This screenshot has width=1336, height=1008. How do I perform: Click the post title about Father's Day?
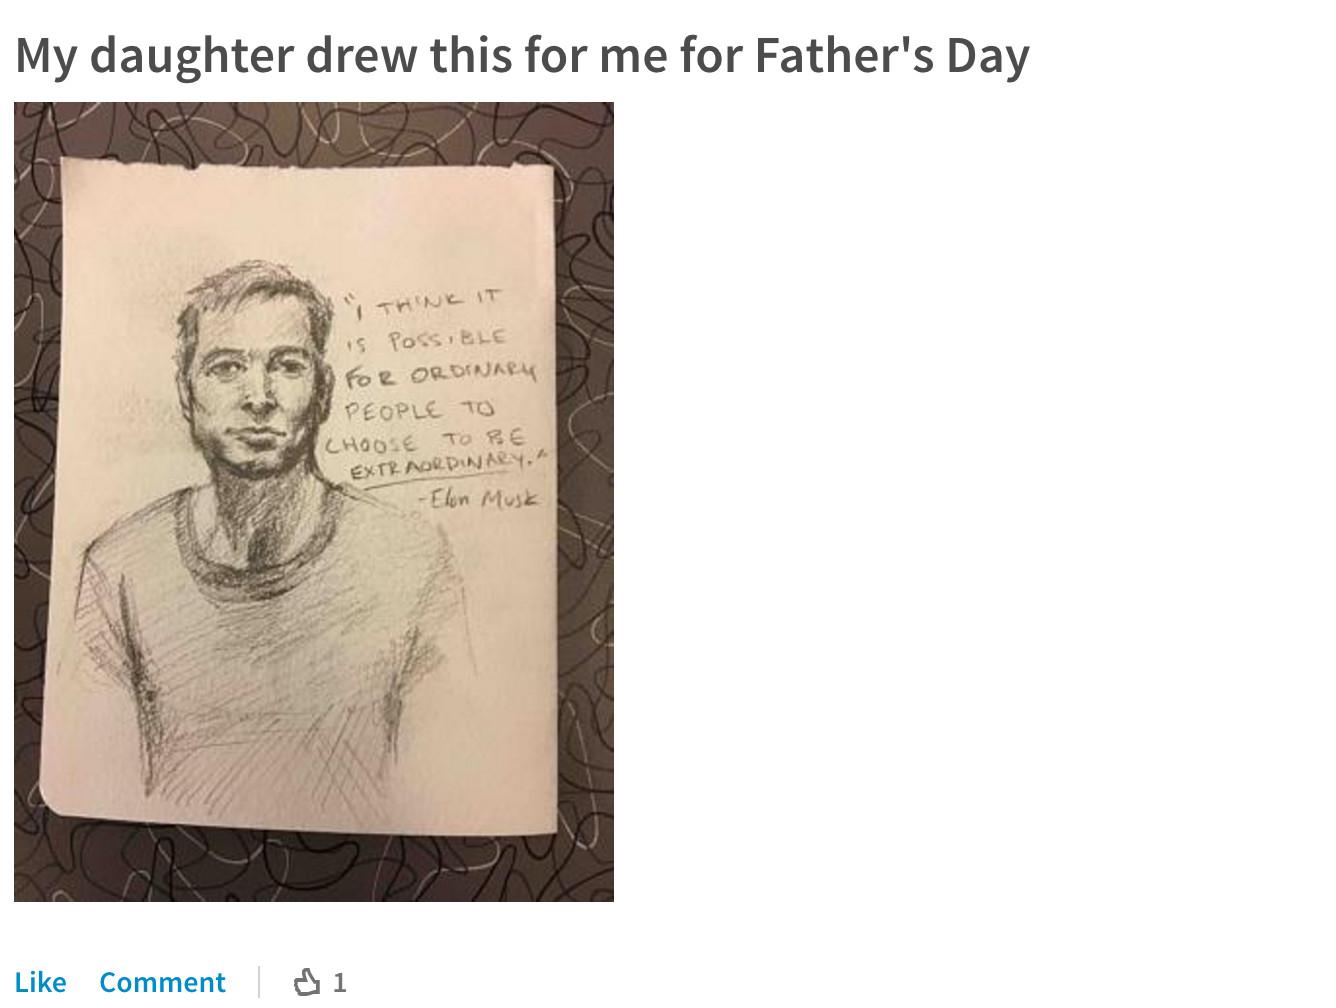pyautogui.click(x=521, y=56)
